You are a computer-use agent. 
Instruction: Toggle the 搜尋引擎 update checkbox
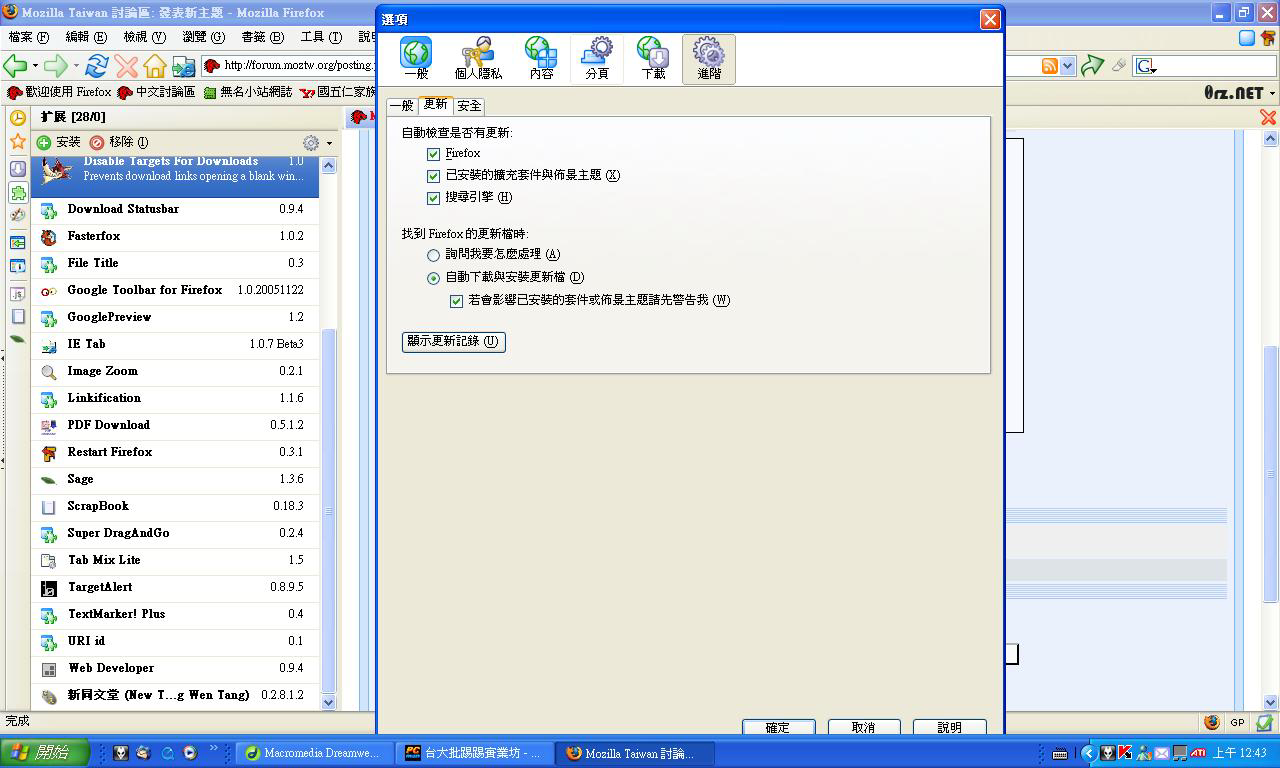click(x=433, y=198)
